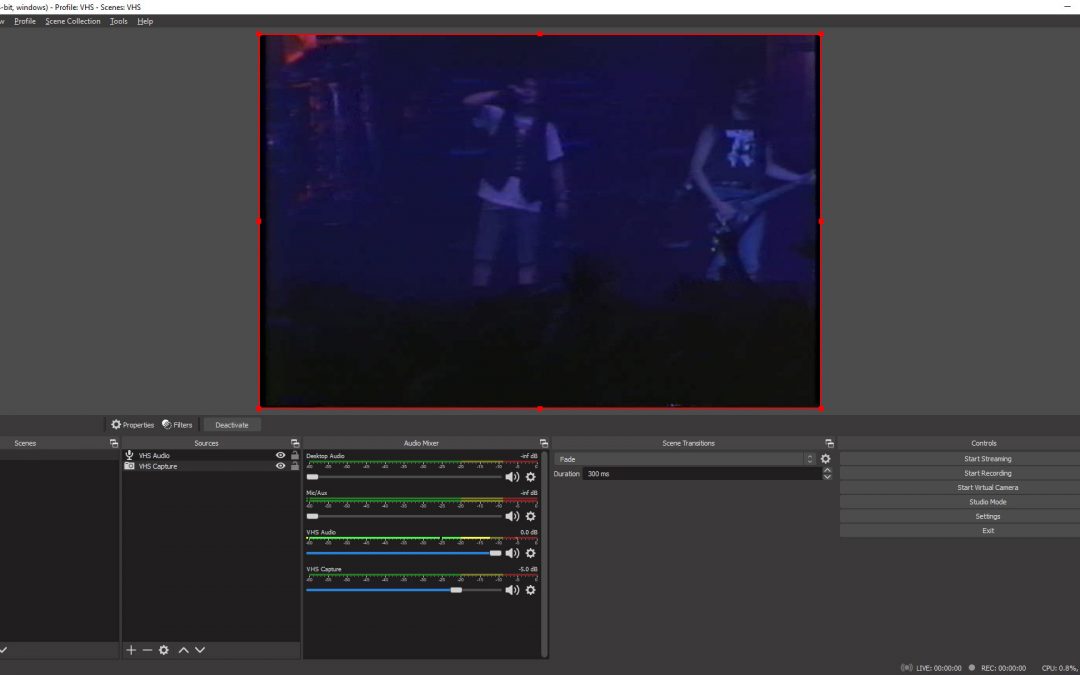Screen dimensions: 1080x675
Task: Click the remove source minus icon
Action: pos(147,650)
